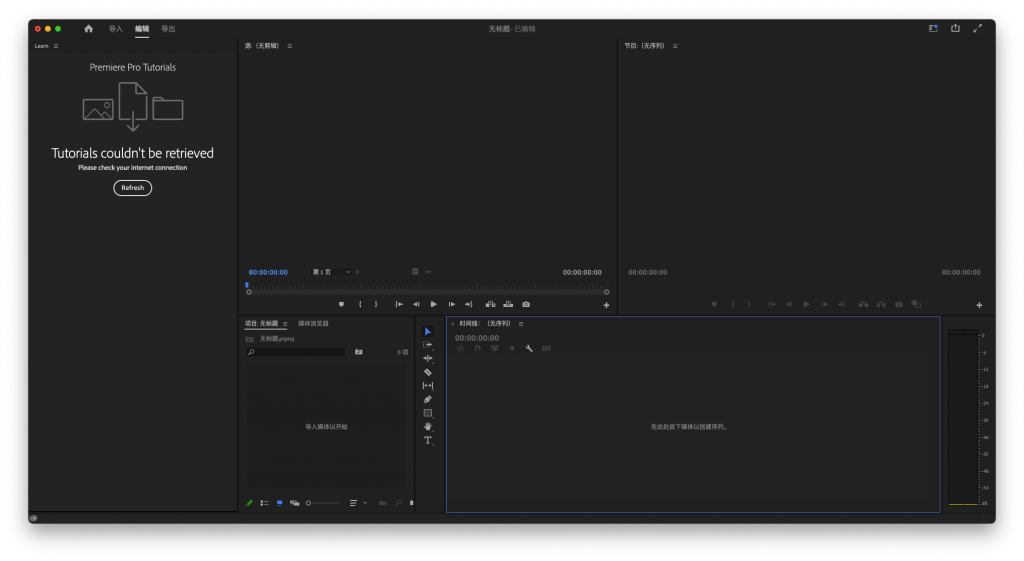Add marker in source monitor
This screenshot has width=1024, height=561.
[341, 304]
